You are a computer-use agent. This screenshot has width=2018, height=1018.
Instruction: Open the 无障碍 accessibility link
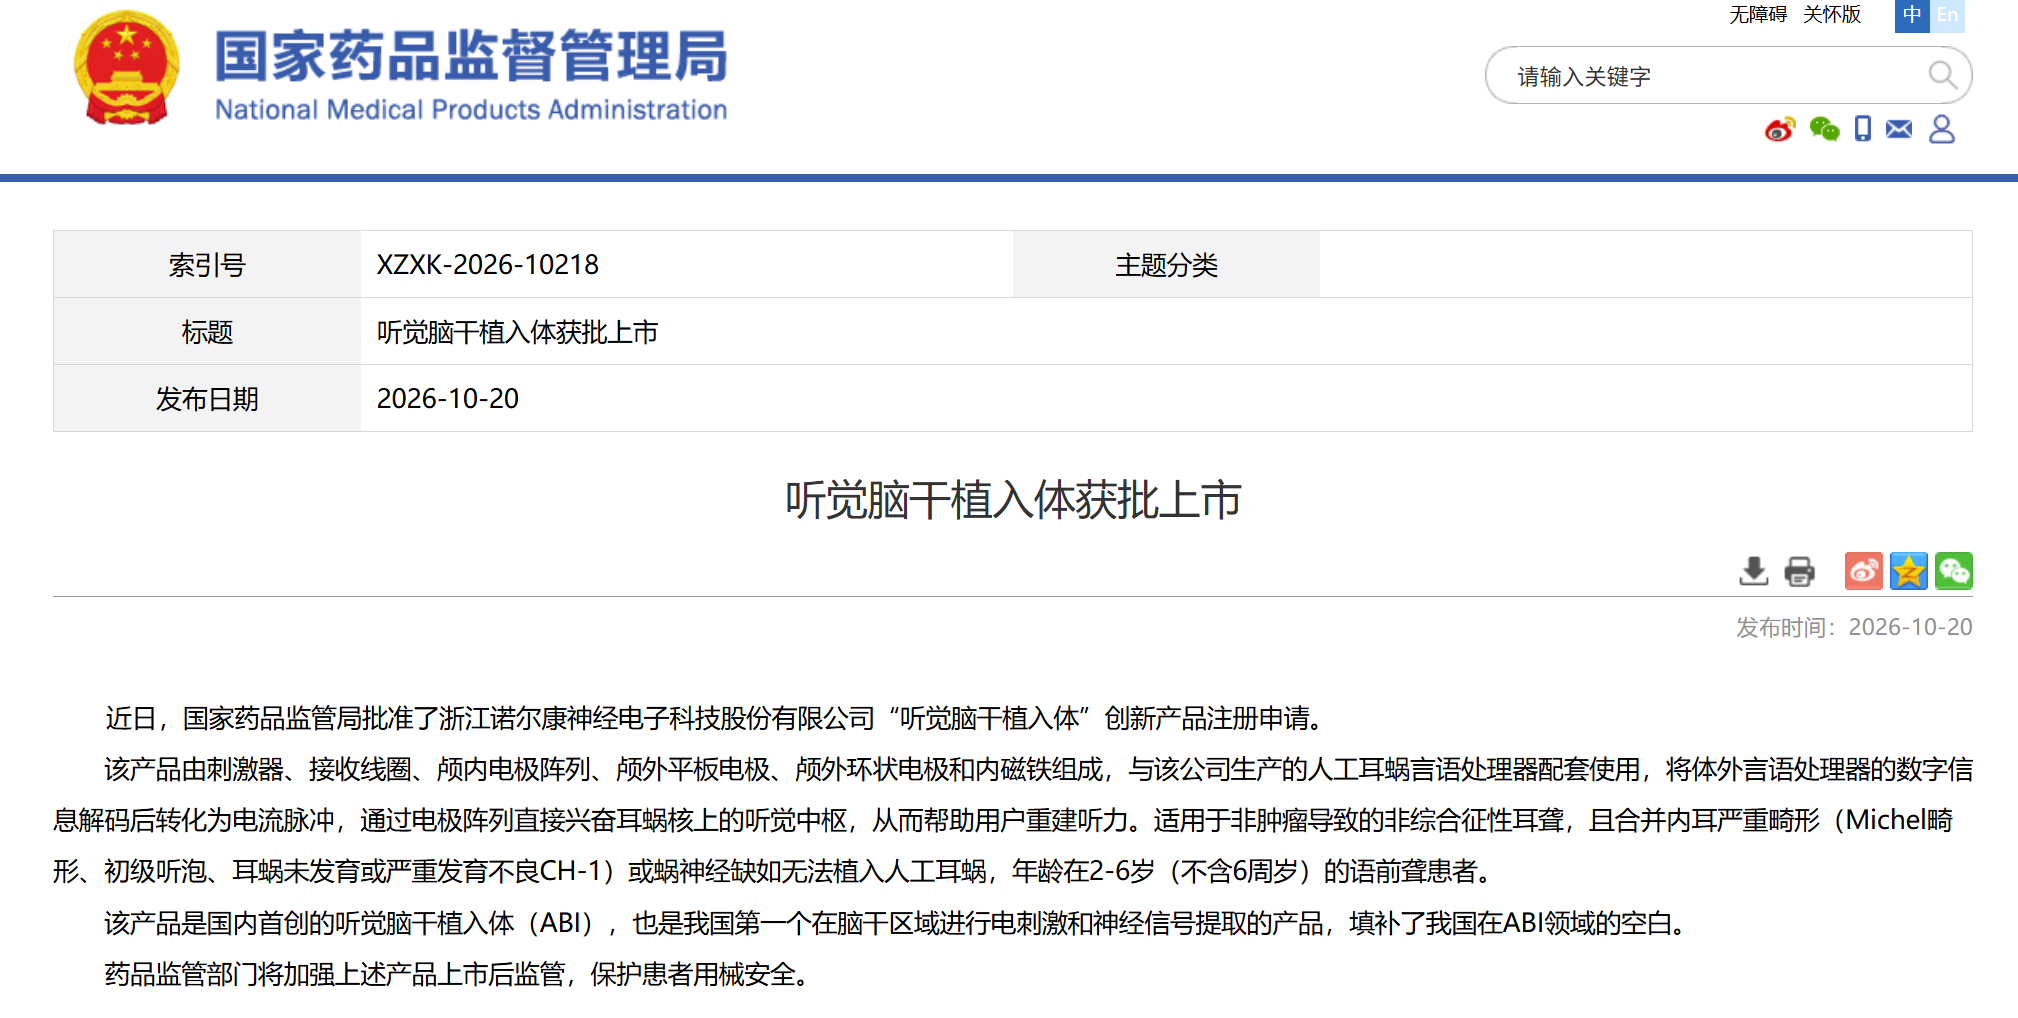click(1758, 15)
